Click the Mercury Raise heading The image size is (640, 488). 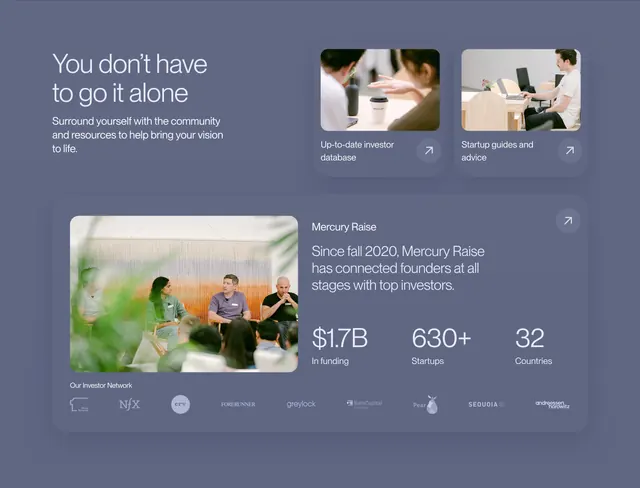pyautogui.click(x=344, y=227)
